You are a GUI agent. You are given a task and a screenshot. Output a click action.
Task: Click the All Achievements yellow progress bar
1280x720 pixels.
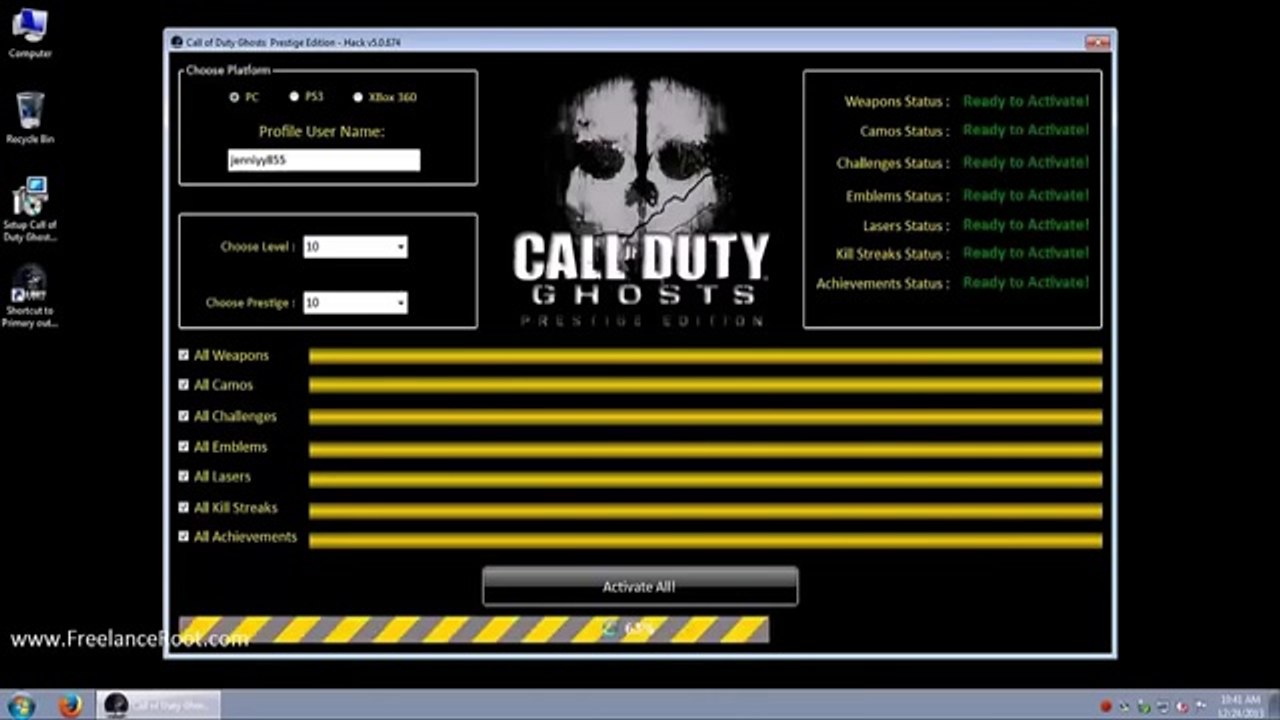(x=705, y=540)
